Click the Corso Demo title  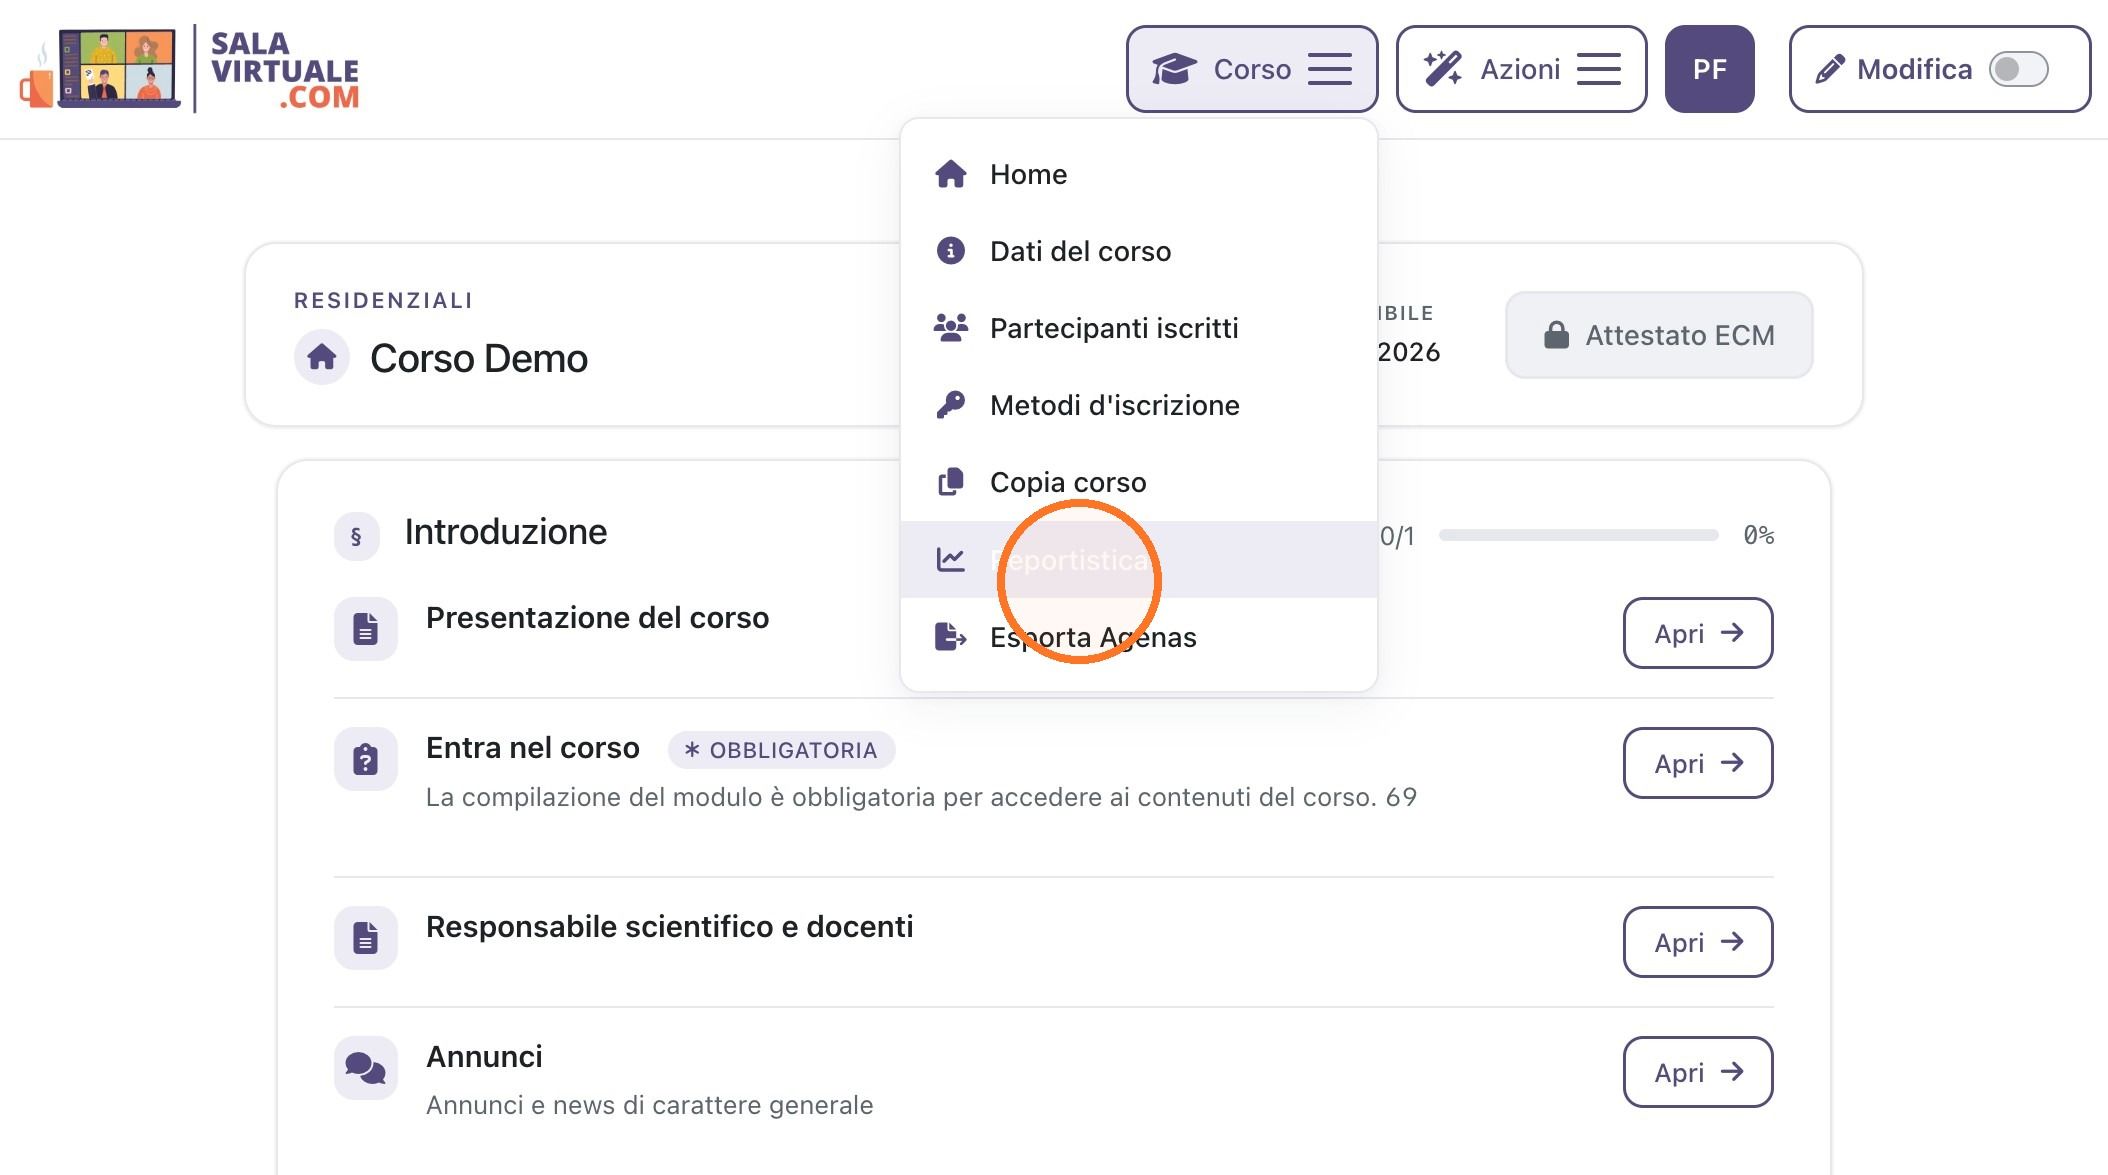[x=479, y=358]
